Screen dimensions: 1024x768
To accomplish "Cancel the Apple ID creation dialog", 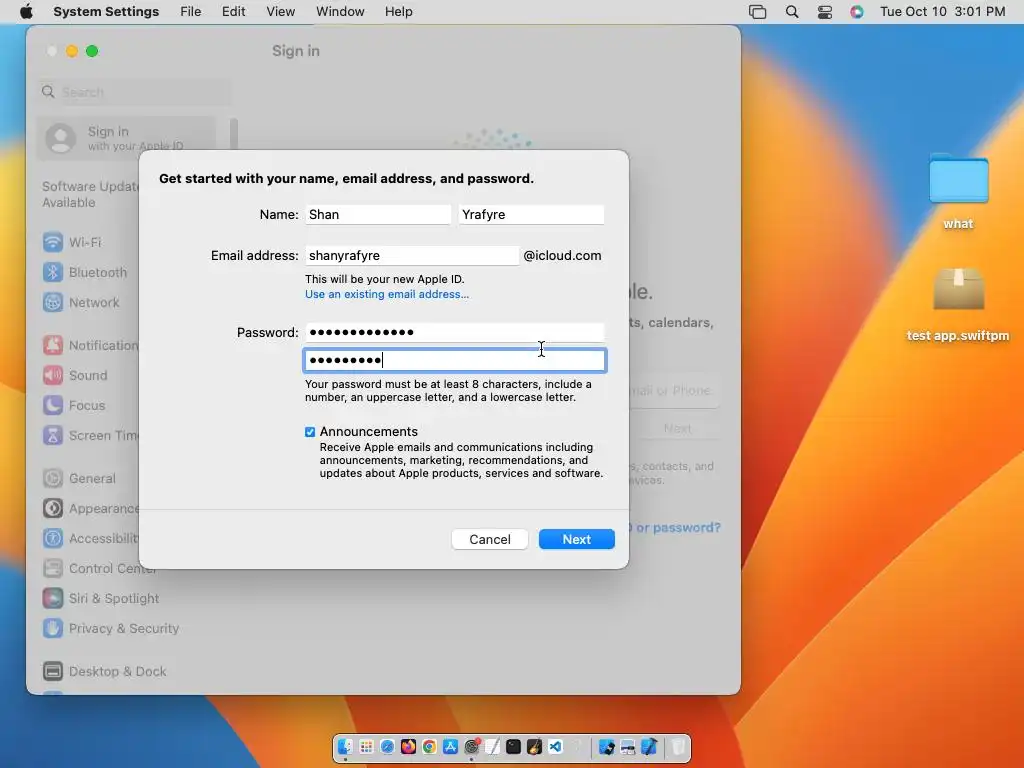I will coord(490,539).
